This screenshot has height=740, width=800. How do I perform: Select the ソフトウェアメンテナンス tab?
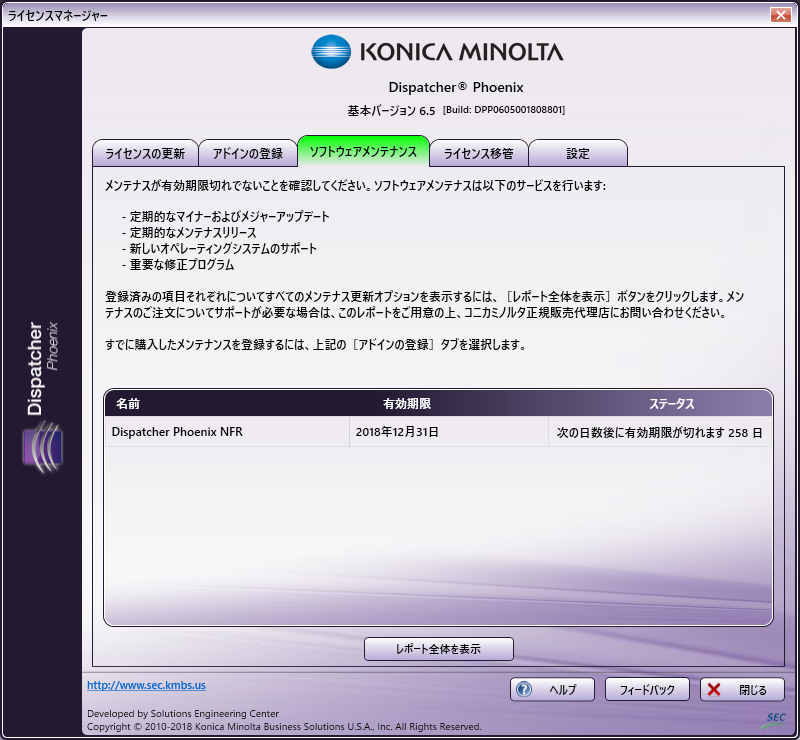(x=363, y=152)
